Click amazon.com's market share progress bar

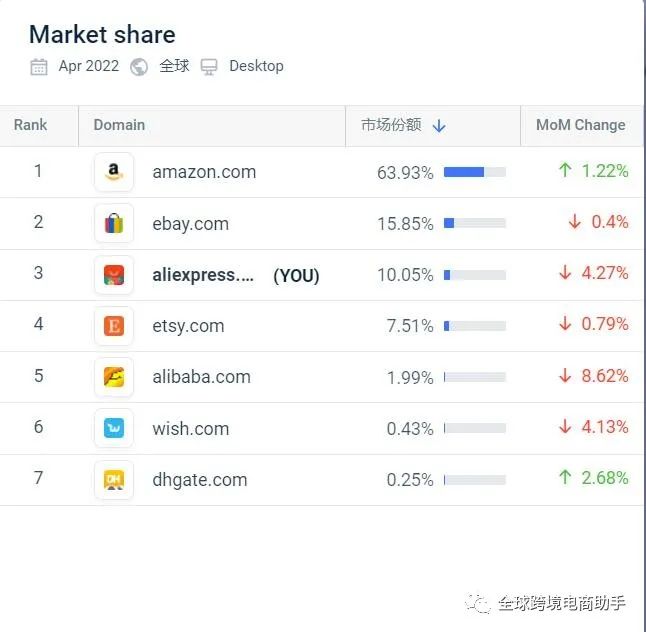pos(475,172)
